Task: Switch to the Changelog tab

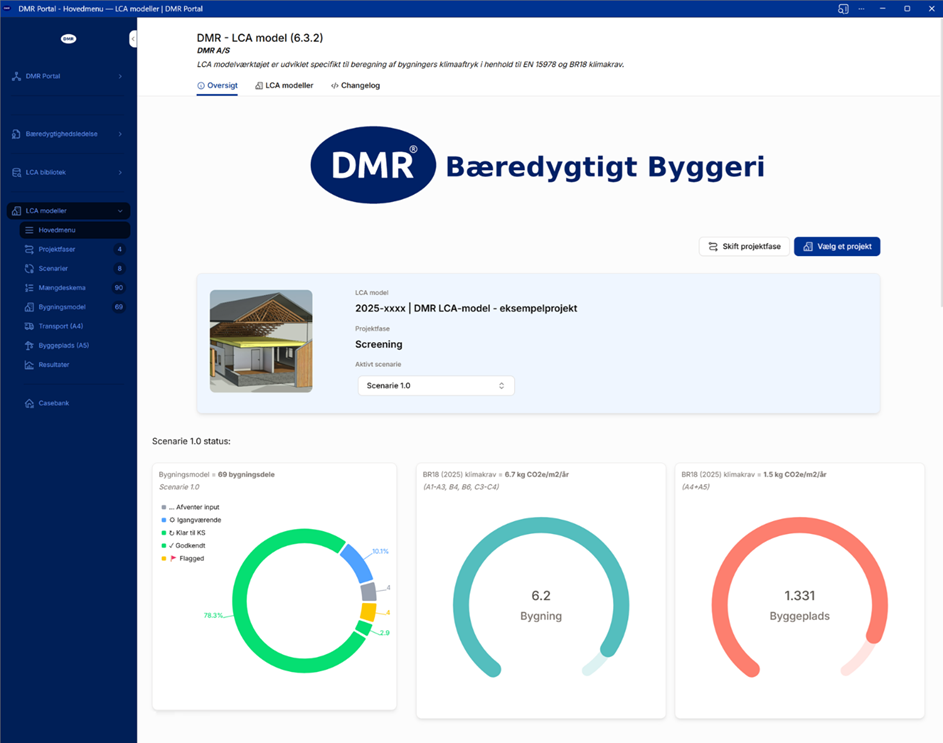Action: pyautogui.click(x=355, y=86)
